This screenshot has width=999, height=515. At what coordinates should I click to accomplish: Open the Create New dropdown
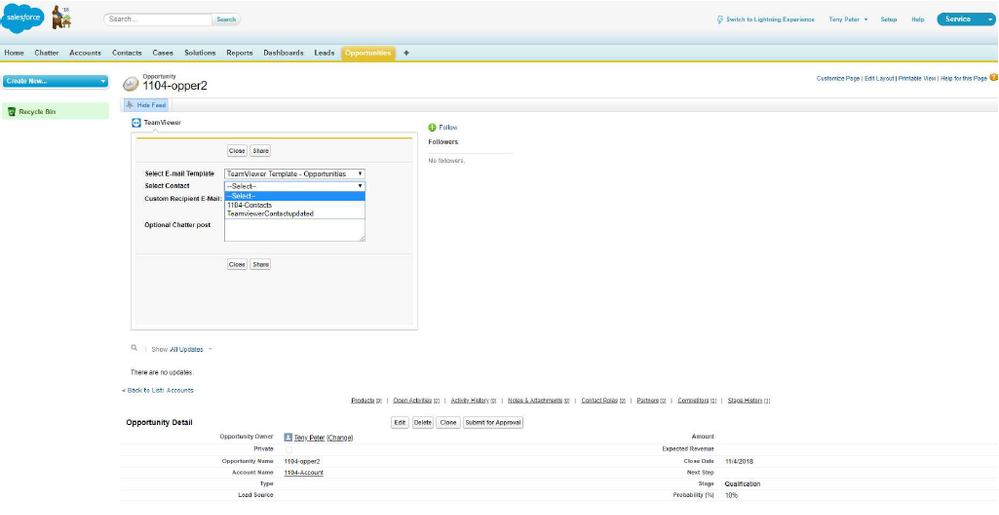click(55, 82)
